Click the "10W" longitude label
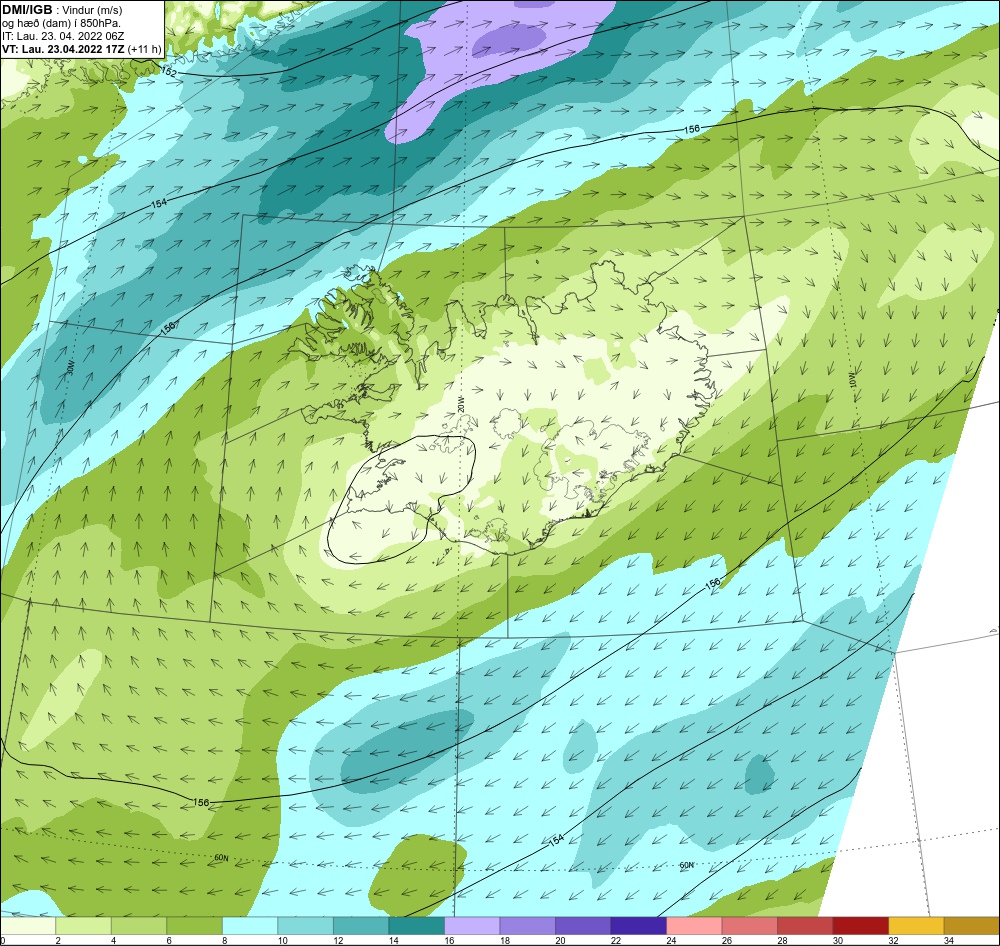The width and height of the screenshot is (1000, 946). click(853, 380)
